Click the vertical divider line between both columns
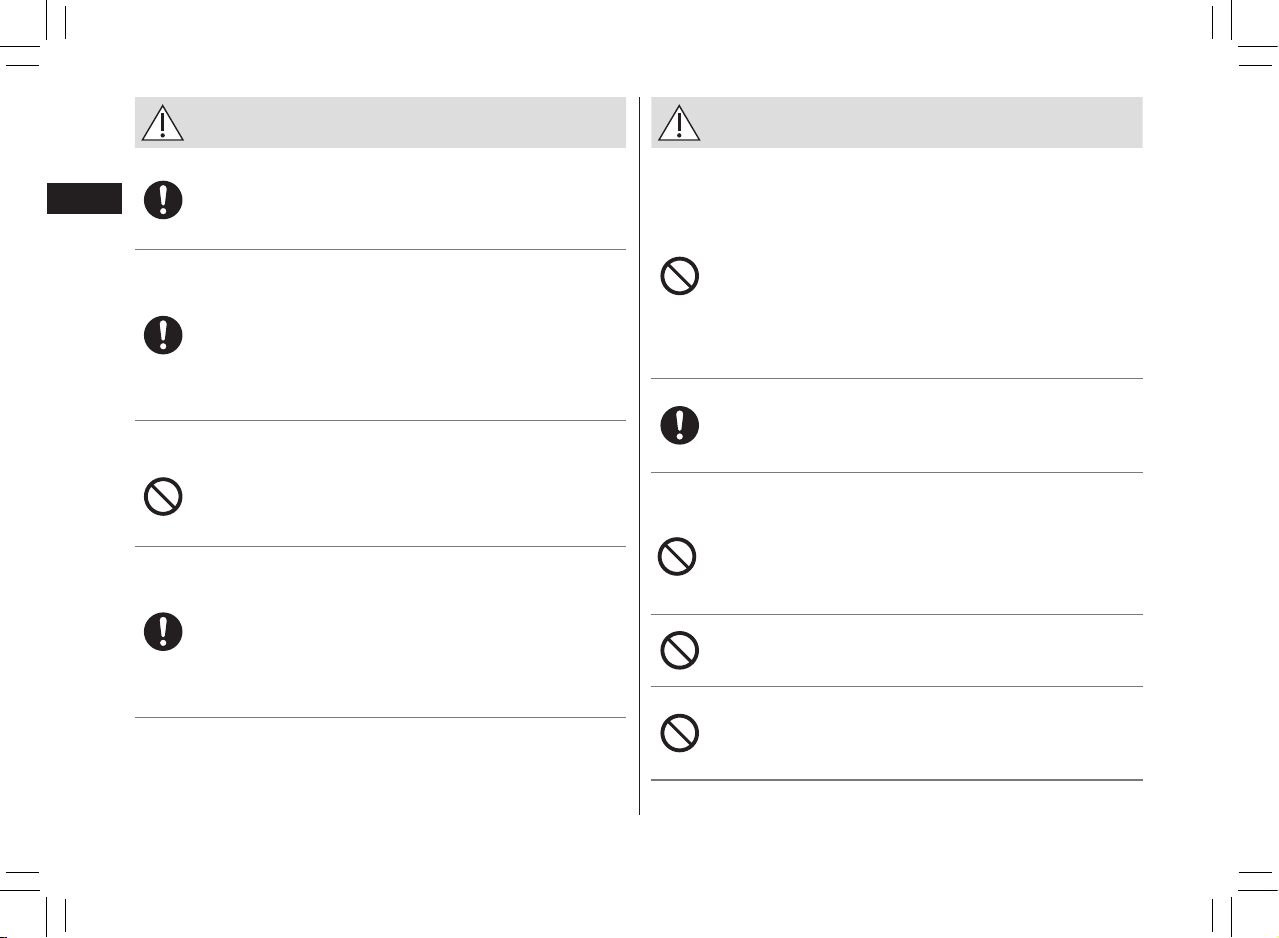Screen dimensions: 1279x938 coord(639,456)
